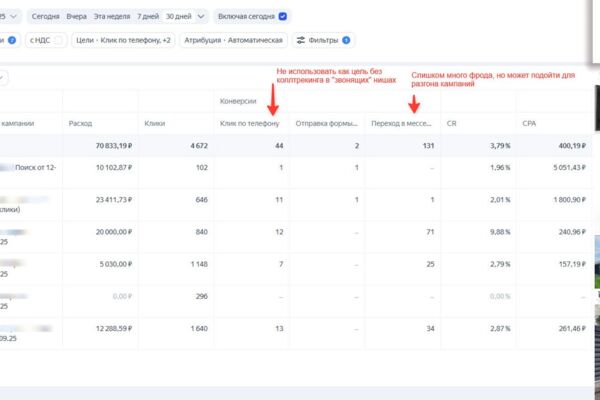Sort by the Клики column header

pyautogui.click(x=155, y=123)
